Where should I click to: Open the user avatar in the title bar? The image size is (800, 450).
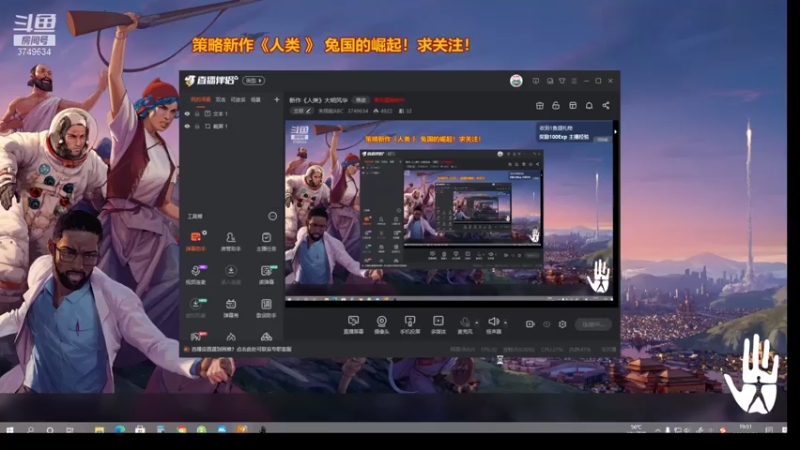point(516,81)
